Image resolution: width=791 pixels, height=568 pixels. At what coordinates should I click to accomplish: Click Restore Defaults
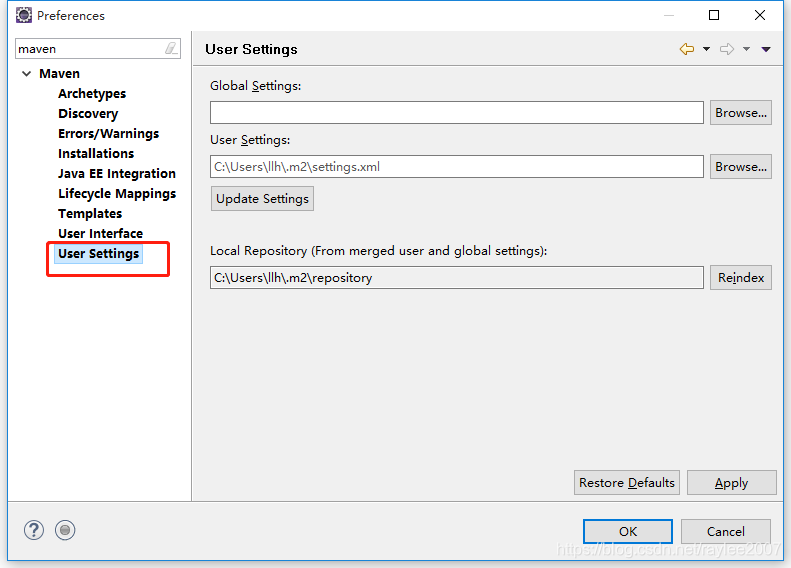[x=627, y=483]
